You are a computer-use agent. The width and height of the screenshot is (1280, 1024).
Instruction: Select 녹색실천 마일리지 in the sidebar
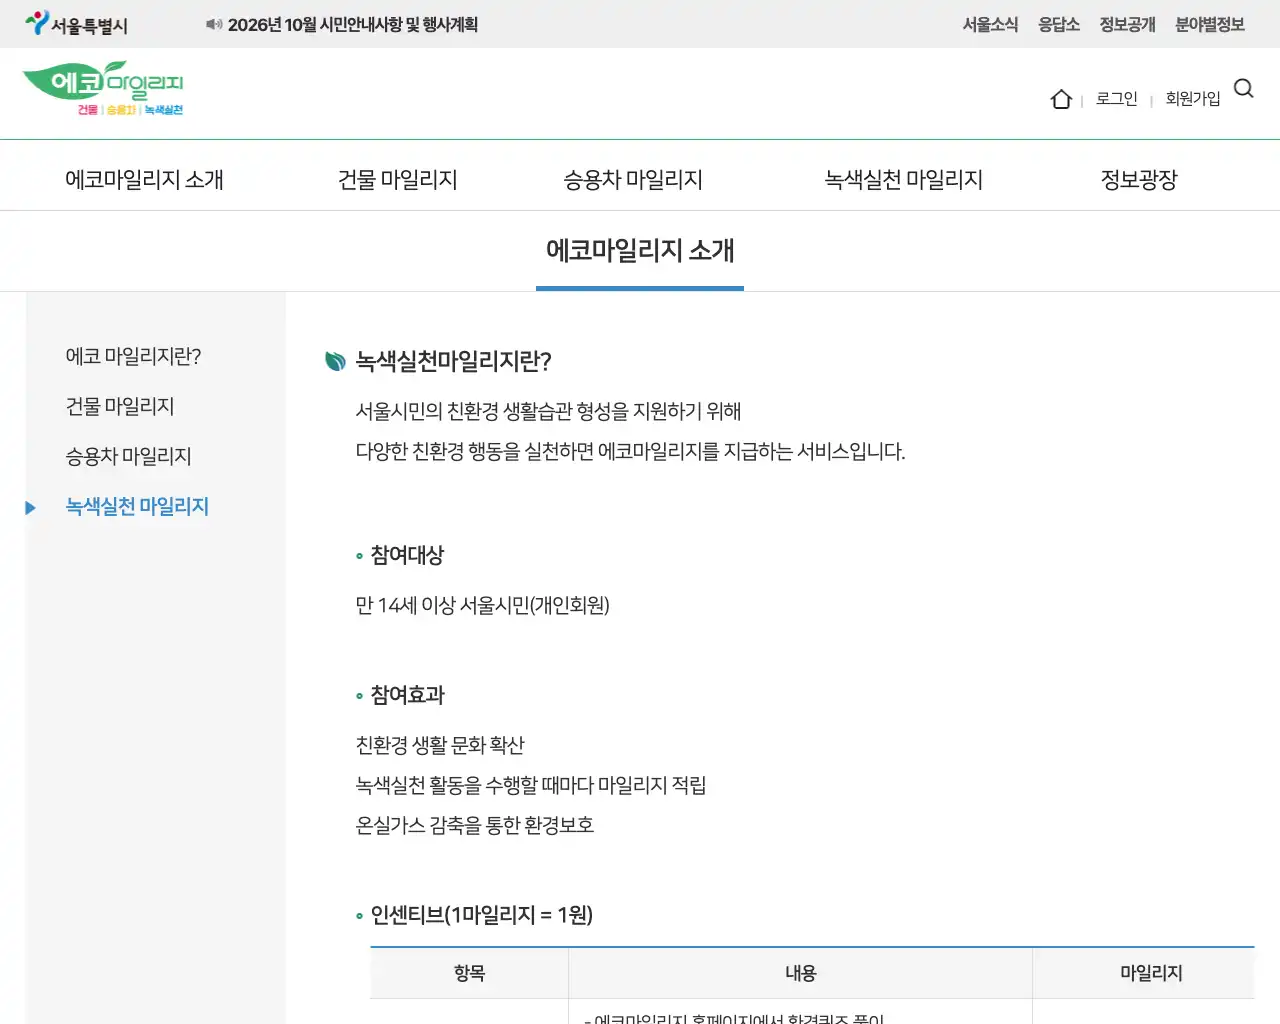[137, 506]
